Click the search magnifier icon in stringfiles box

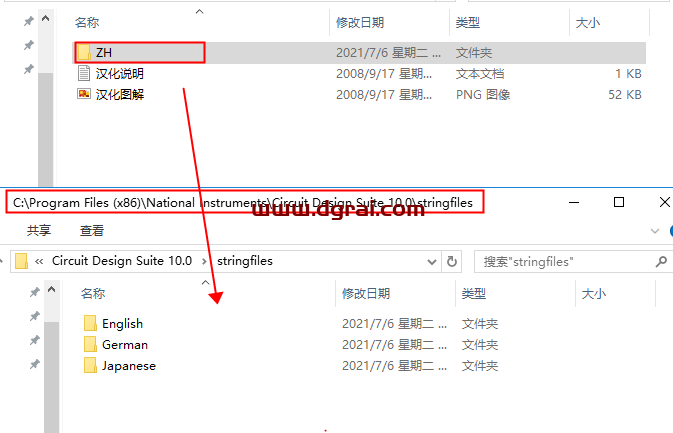[x=661, y=261]
